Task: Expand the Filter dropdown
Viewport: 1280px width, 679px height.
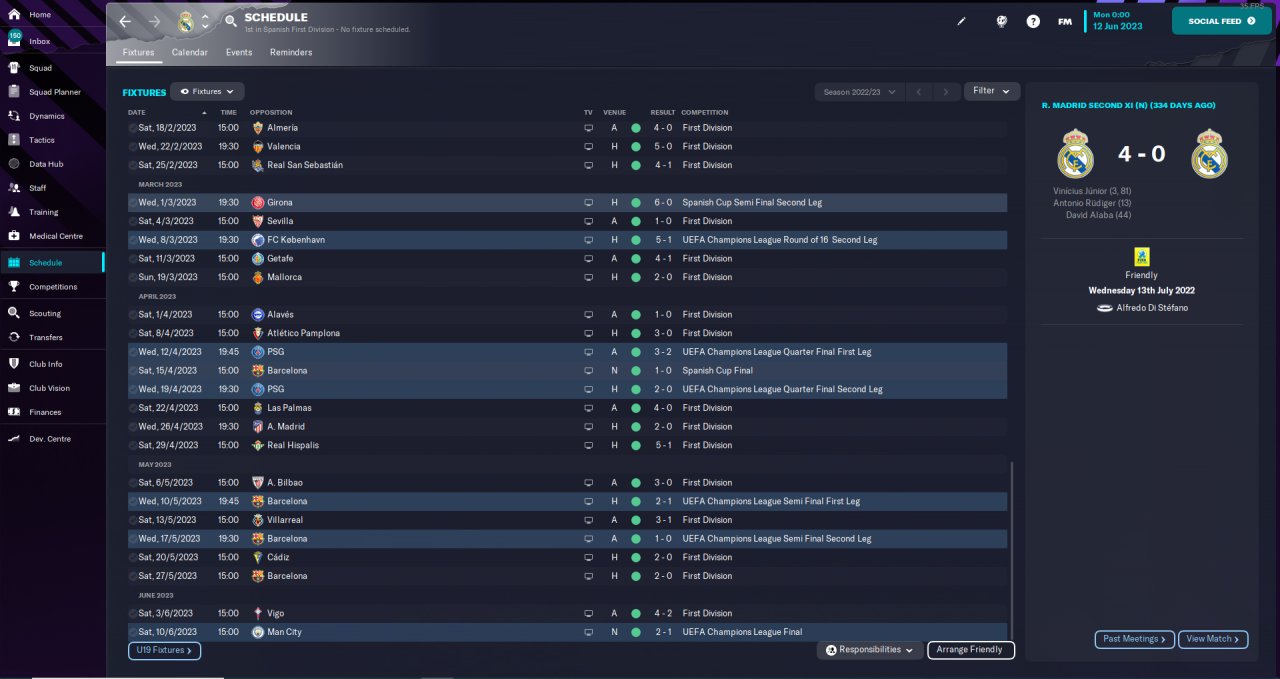Action: [x=992, y=91]
